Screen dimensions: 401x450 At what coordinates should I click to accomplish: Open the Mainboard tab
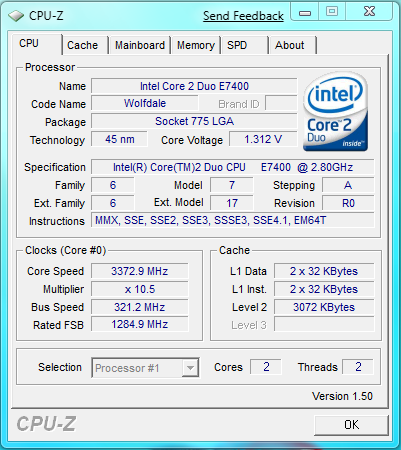coord(140,45)
